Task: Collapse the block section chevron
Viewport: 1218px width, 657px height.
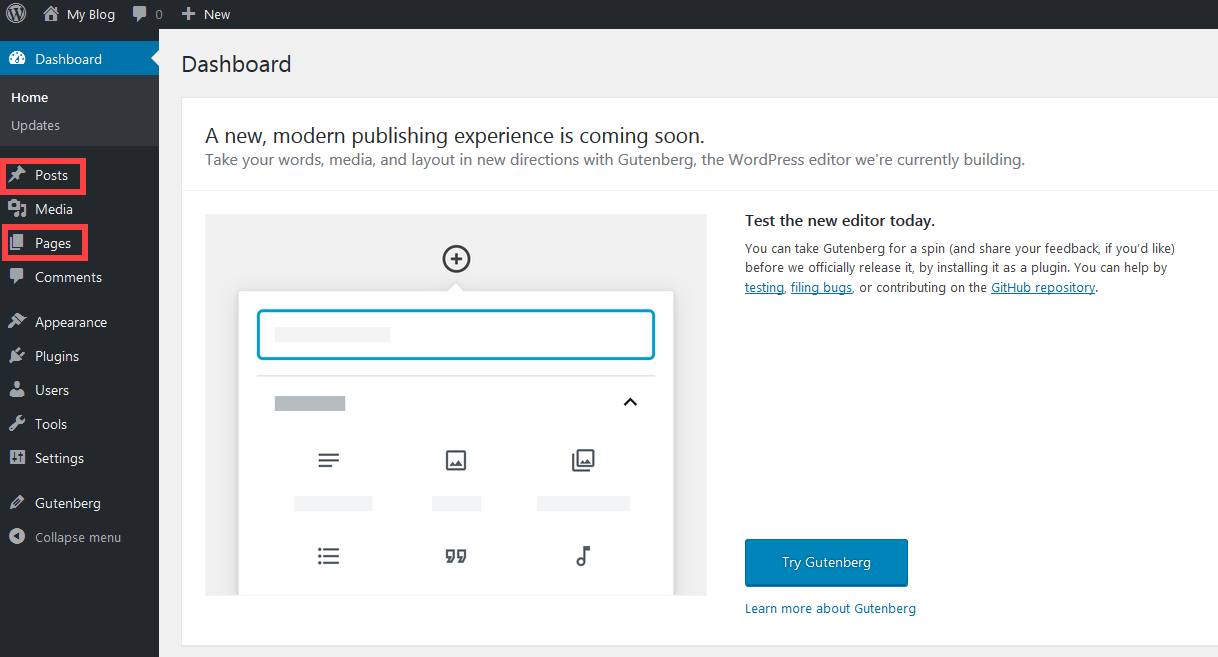Action: [x=630, y=402]
